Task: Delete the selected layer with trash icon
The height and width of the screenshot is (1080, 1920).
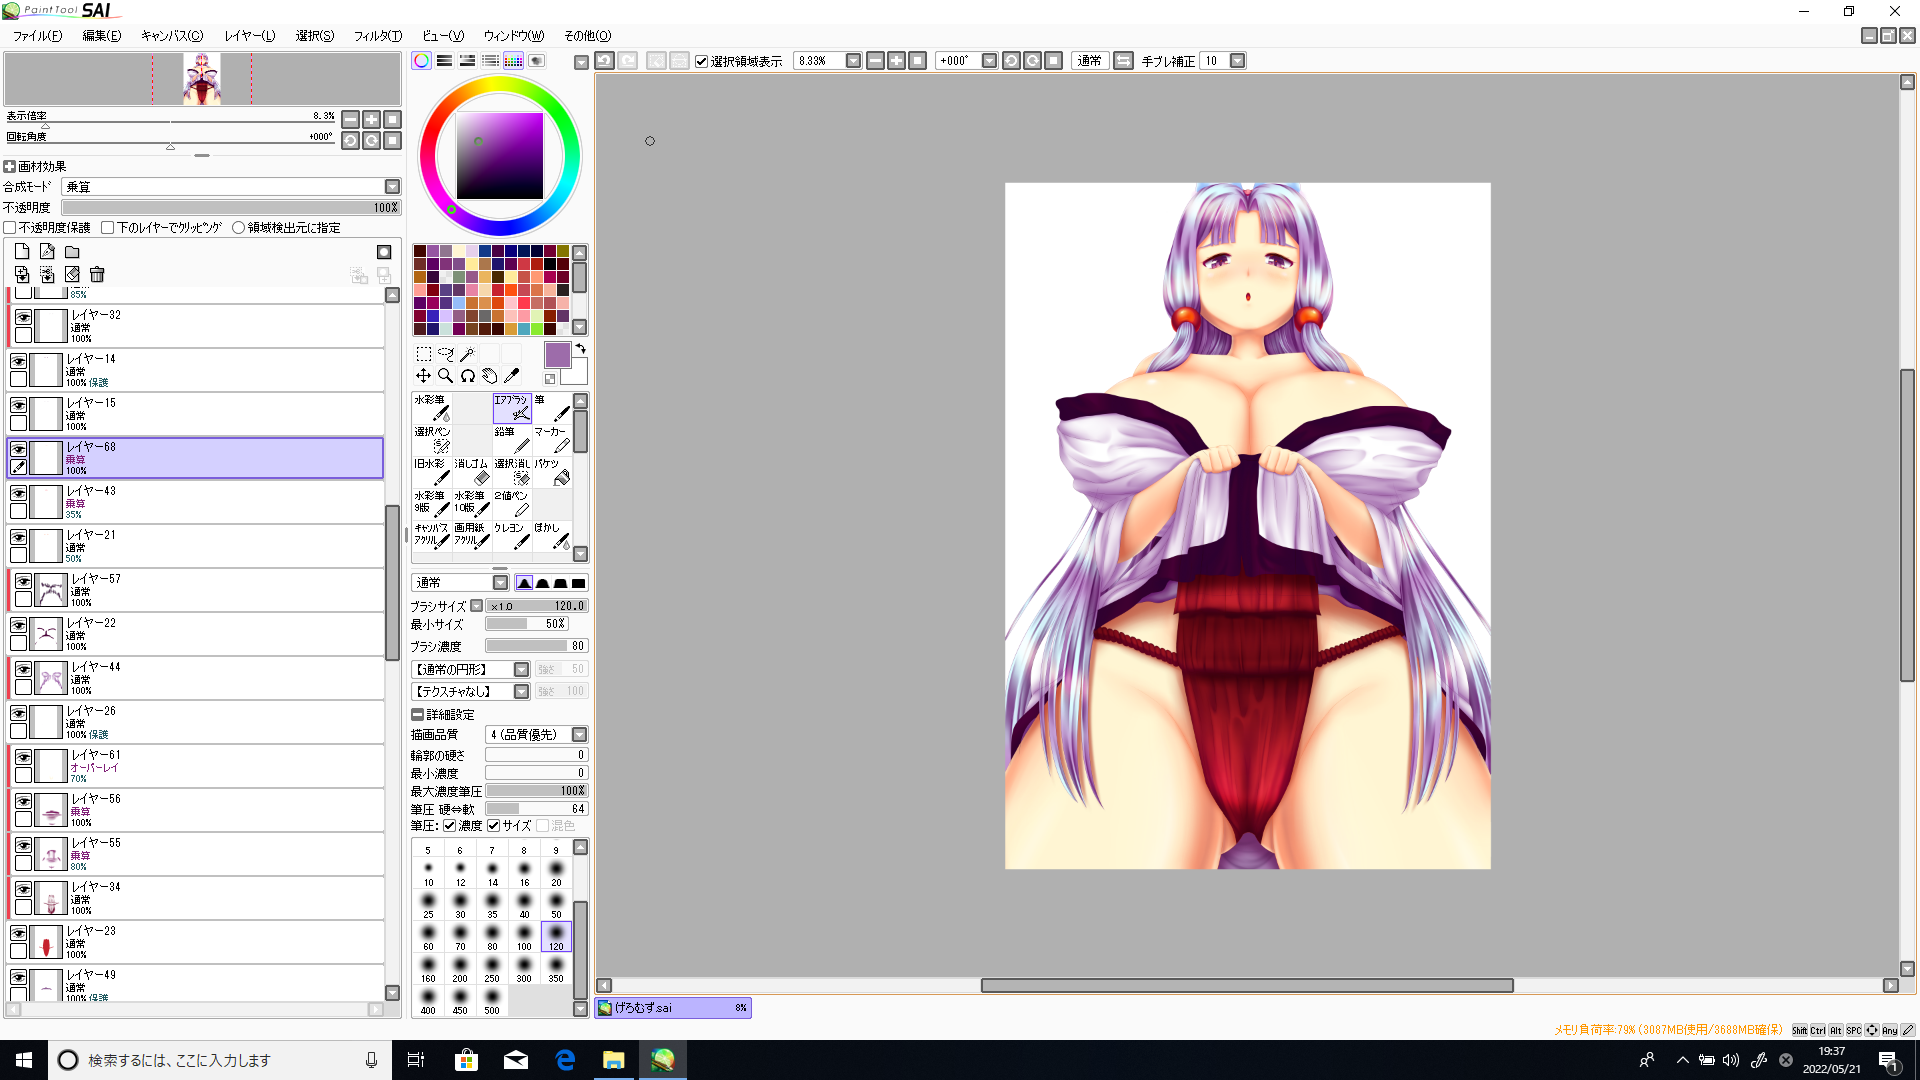Action: (x=97, y=274)
